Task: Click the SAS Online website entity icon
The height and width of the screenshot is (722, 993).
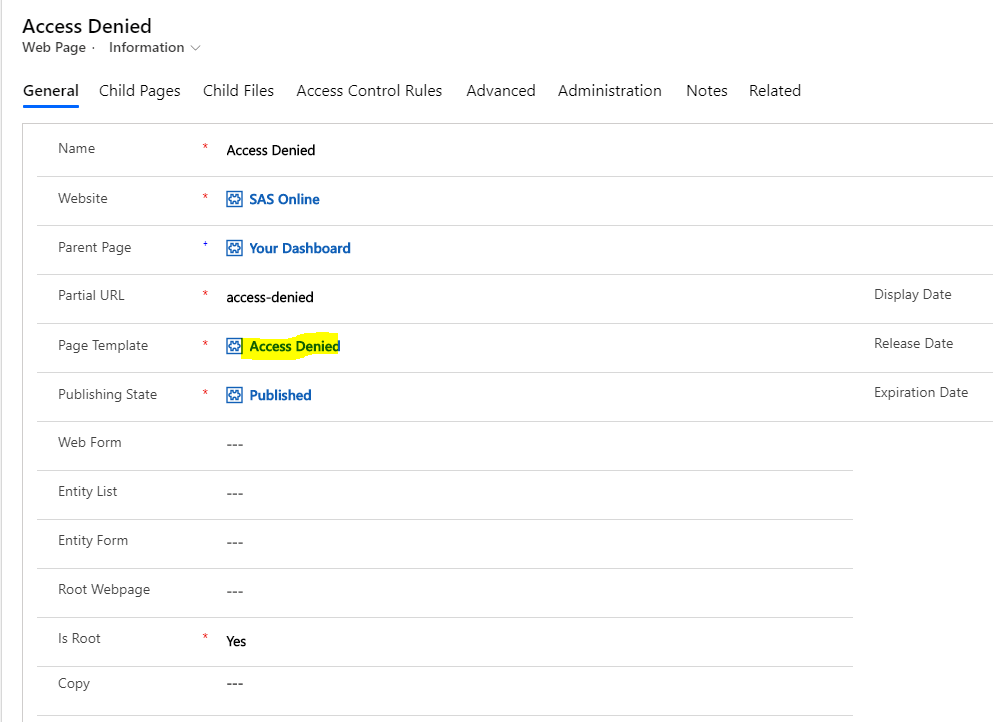Action: (235, 199)
